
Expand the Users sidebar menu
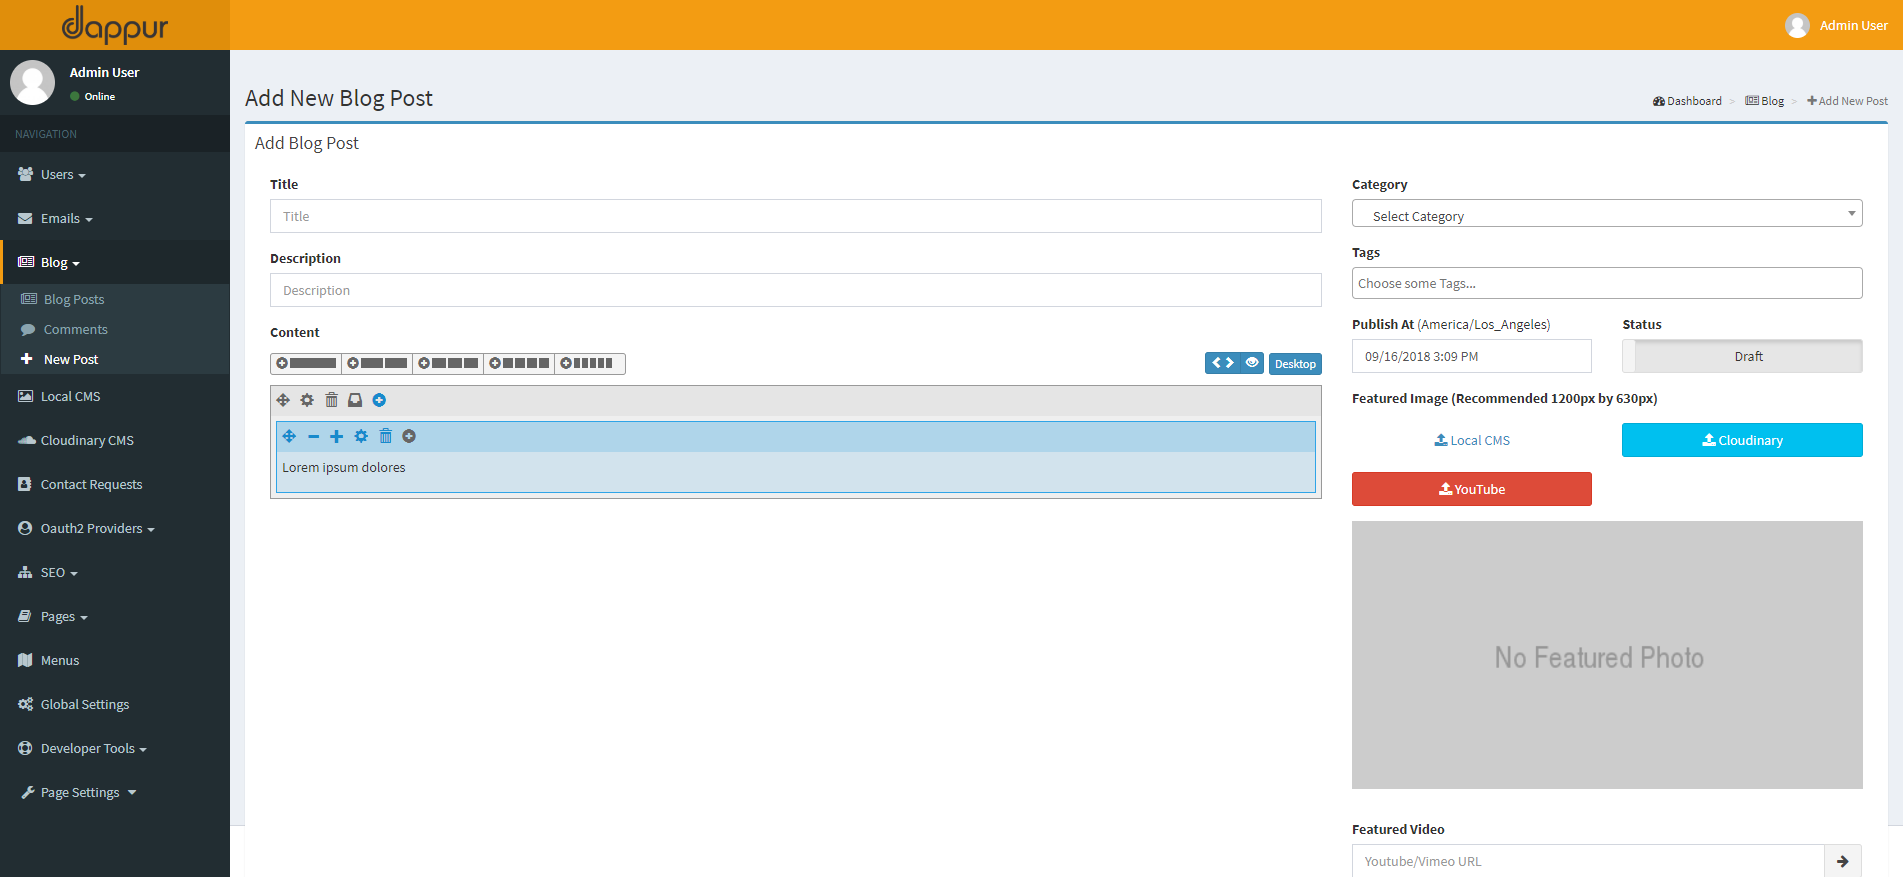pos(115,174)
